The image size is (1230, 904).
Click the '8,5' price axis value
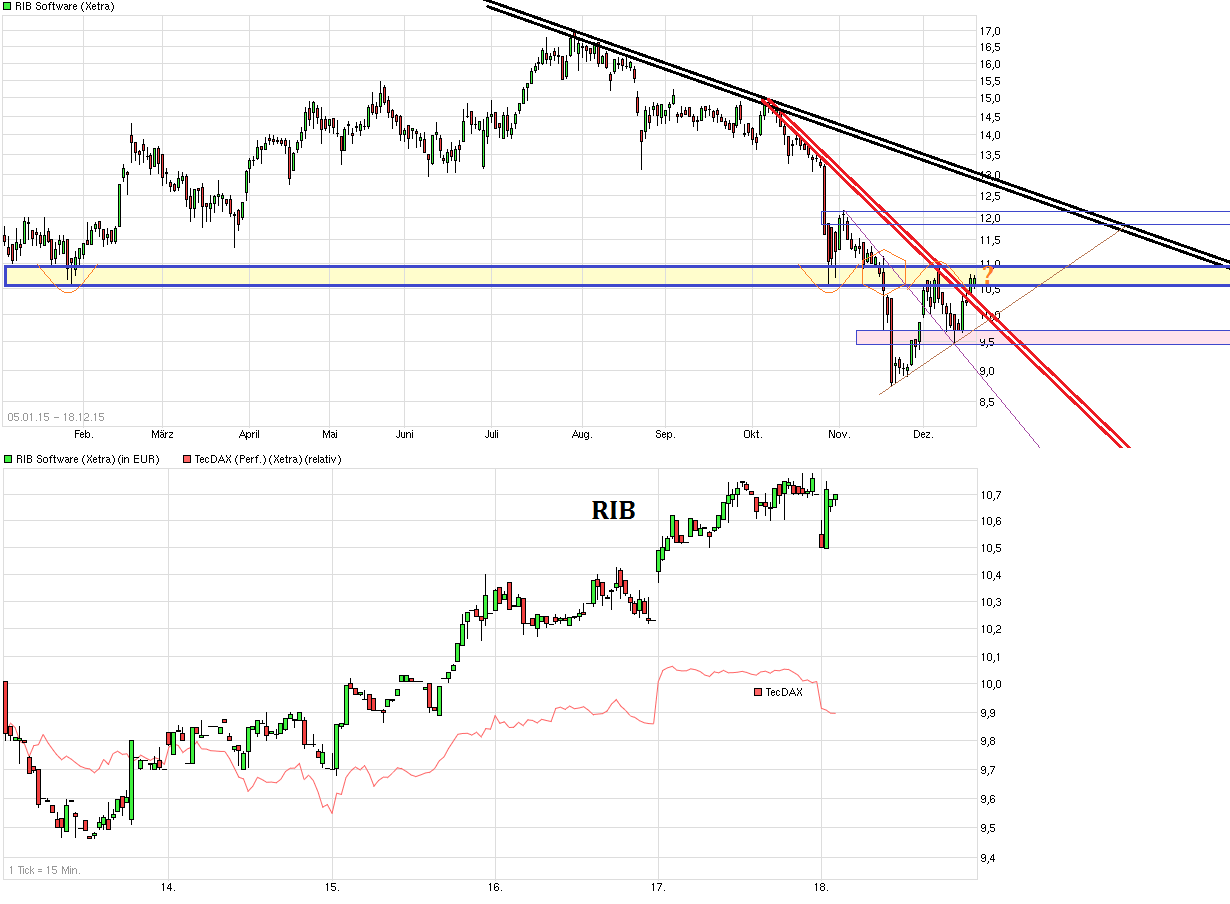[987, 402]
